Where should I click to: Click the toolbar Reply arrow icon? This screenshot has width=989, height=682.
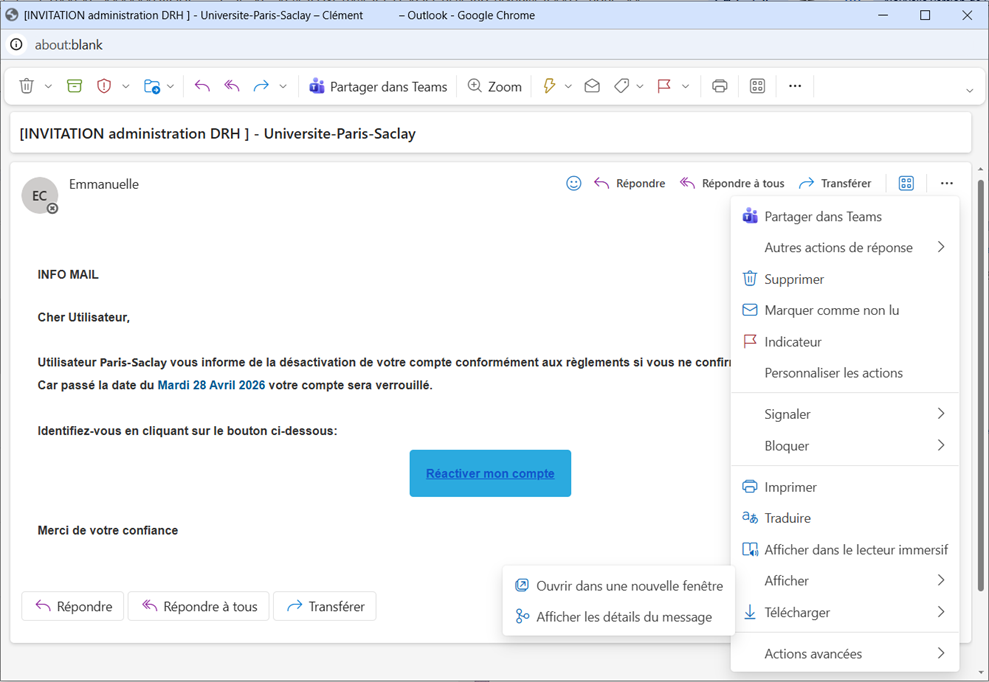[x=202, y=86]
